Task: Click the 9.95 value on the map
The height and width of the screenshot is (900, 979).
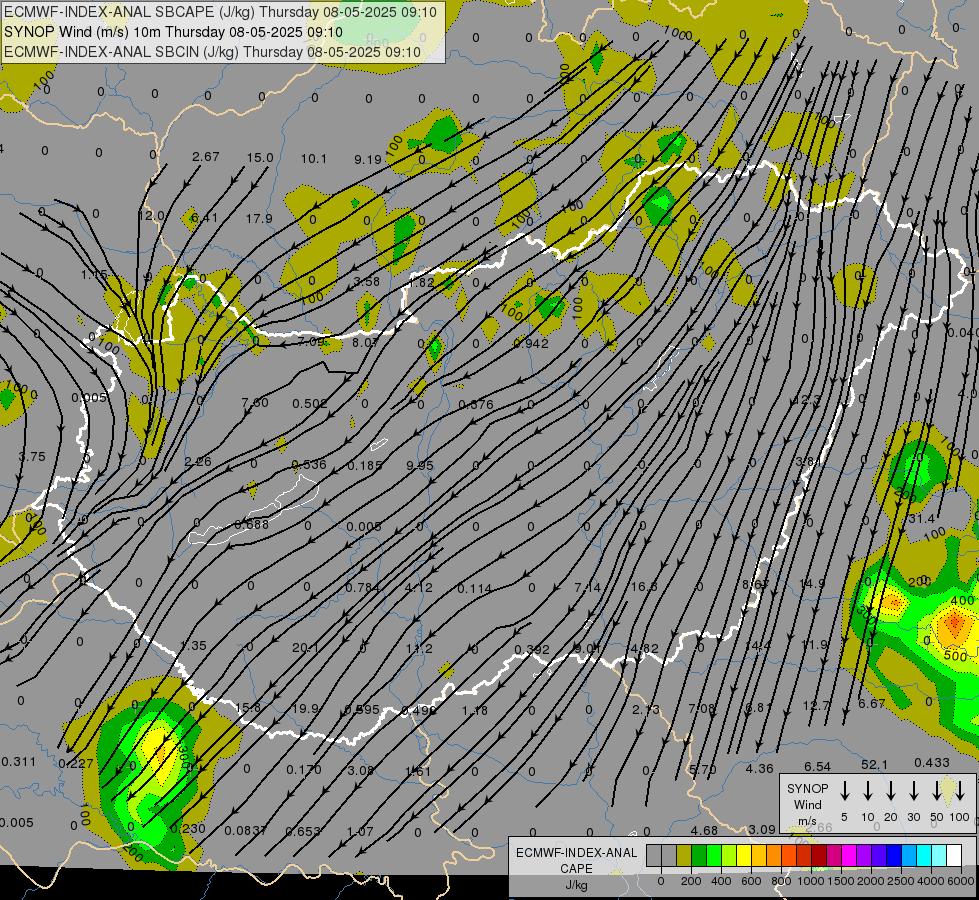Action: (x=420, y=465)
